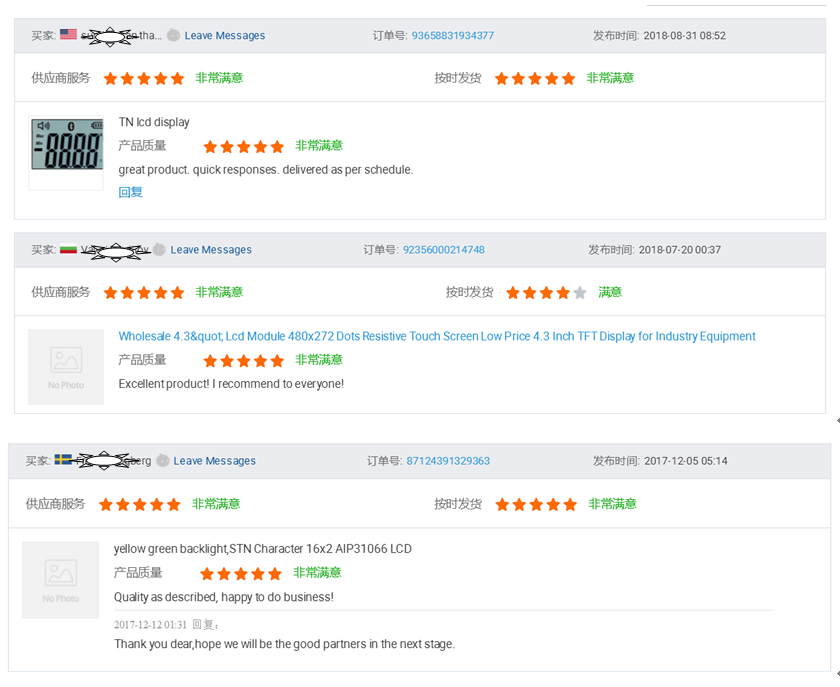Click the 回复 reply link under first review

tap(130, 192)
